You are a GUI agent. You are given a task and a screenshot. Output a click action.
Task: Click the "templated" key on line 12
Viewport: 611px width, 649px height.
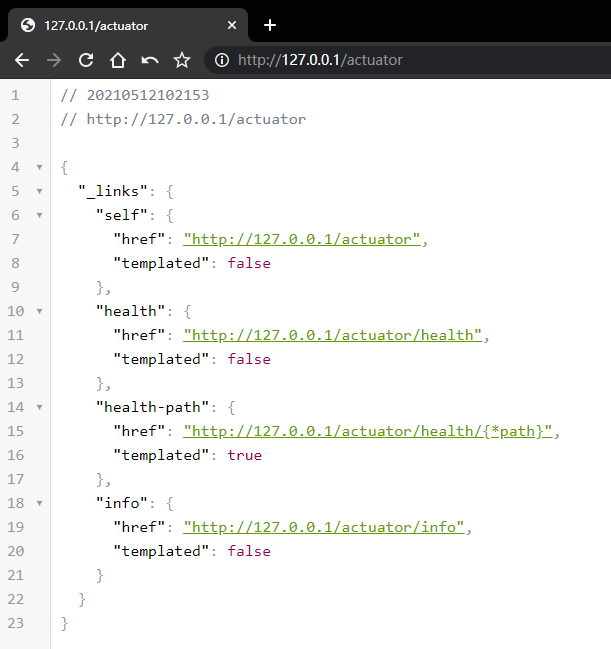(161, 359)
